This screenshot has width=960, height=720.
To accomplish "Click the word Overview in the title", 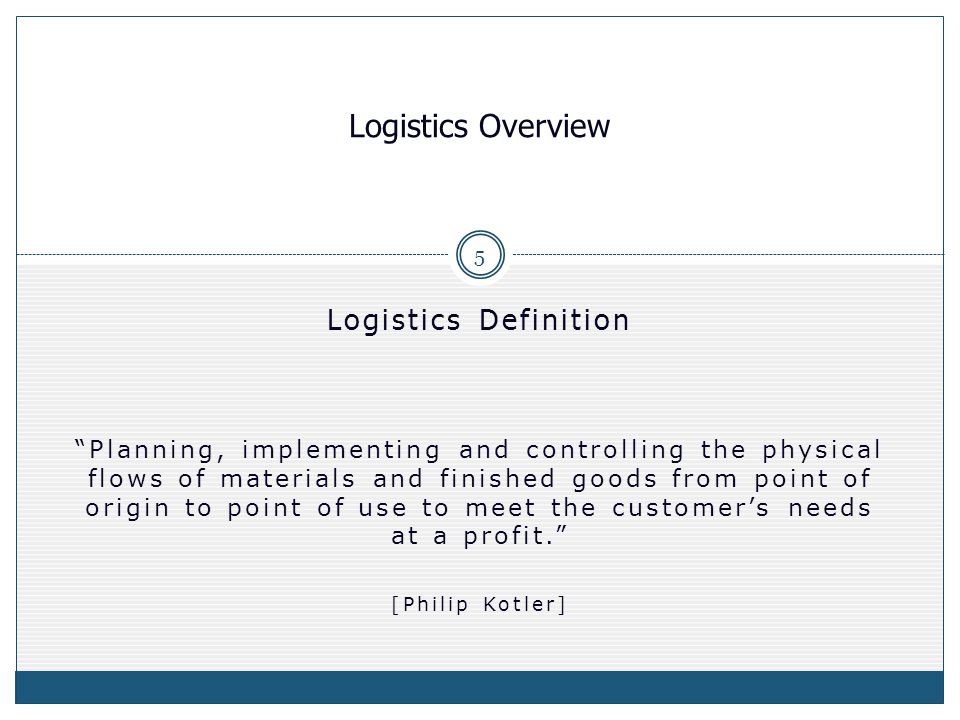I will tap(544, 127).
